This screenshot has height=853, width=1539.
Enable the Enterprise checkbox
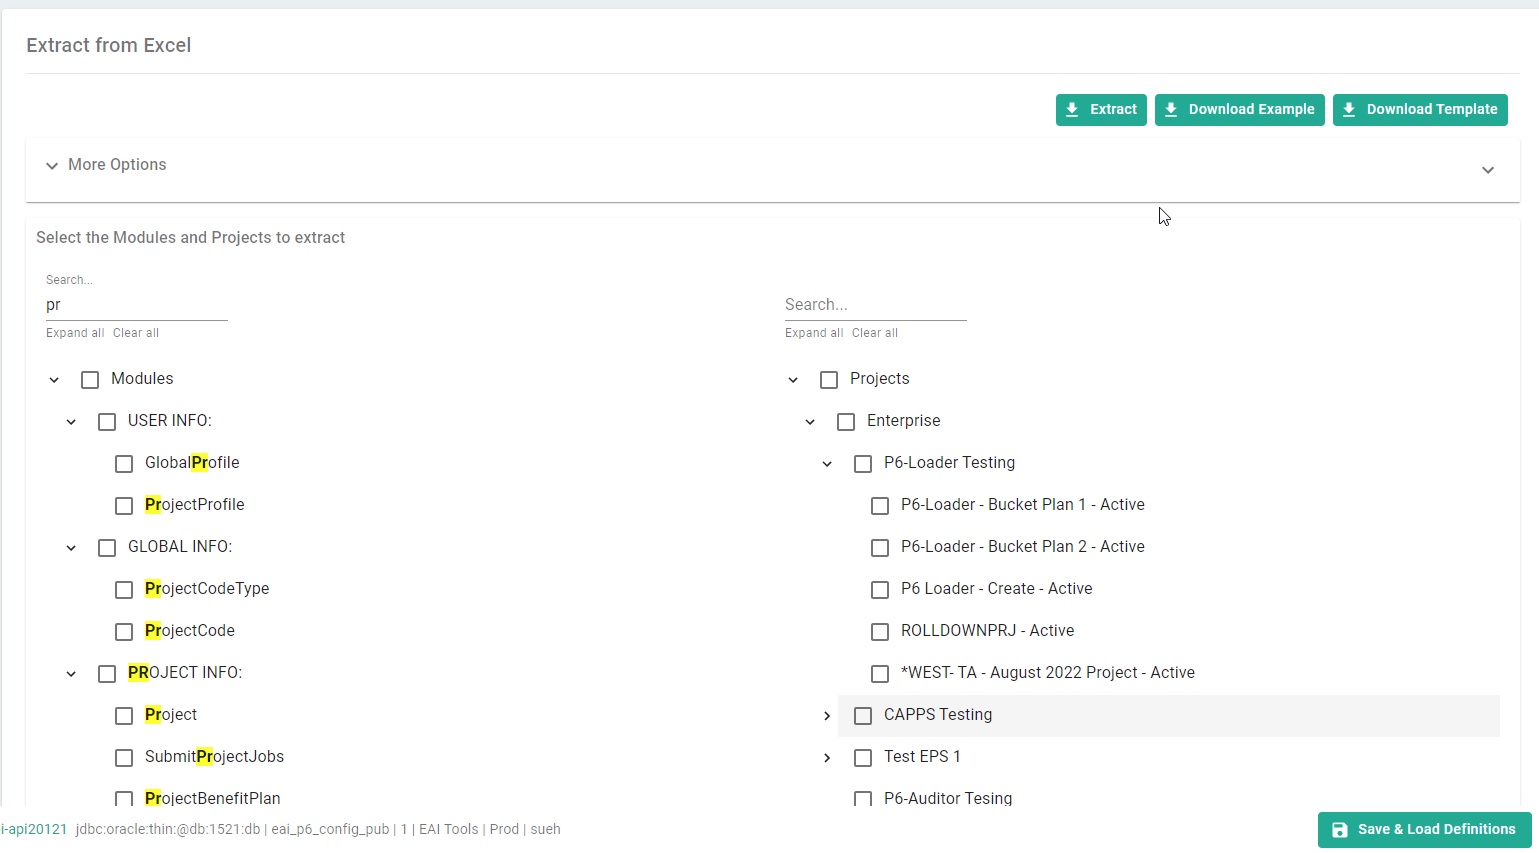(846, 422)
